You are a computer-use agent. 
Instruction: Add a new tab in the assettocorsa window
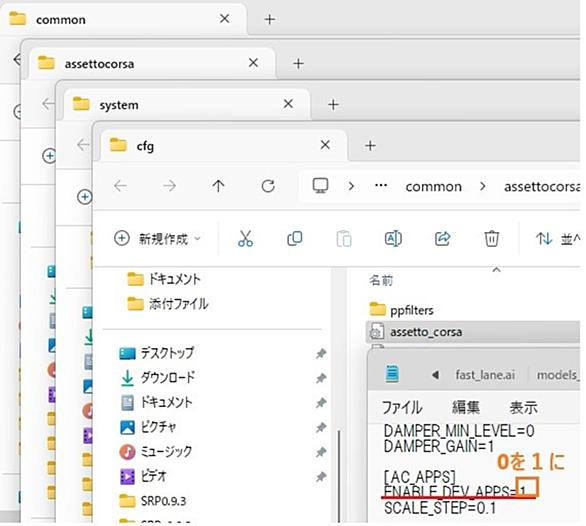(x=298, y=64)
